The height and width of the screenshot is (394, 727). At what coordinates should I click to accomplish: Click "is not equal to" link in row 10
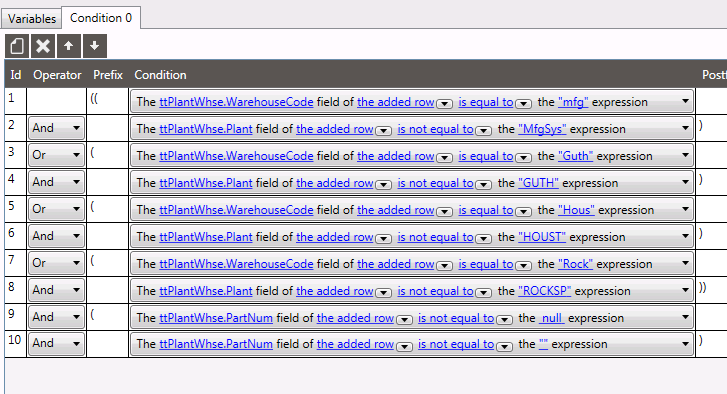click(456, 344)
